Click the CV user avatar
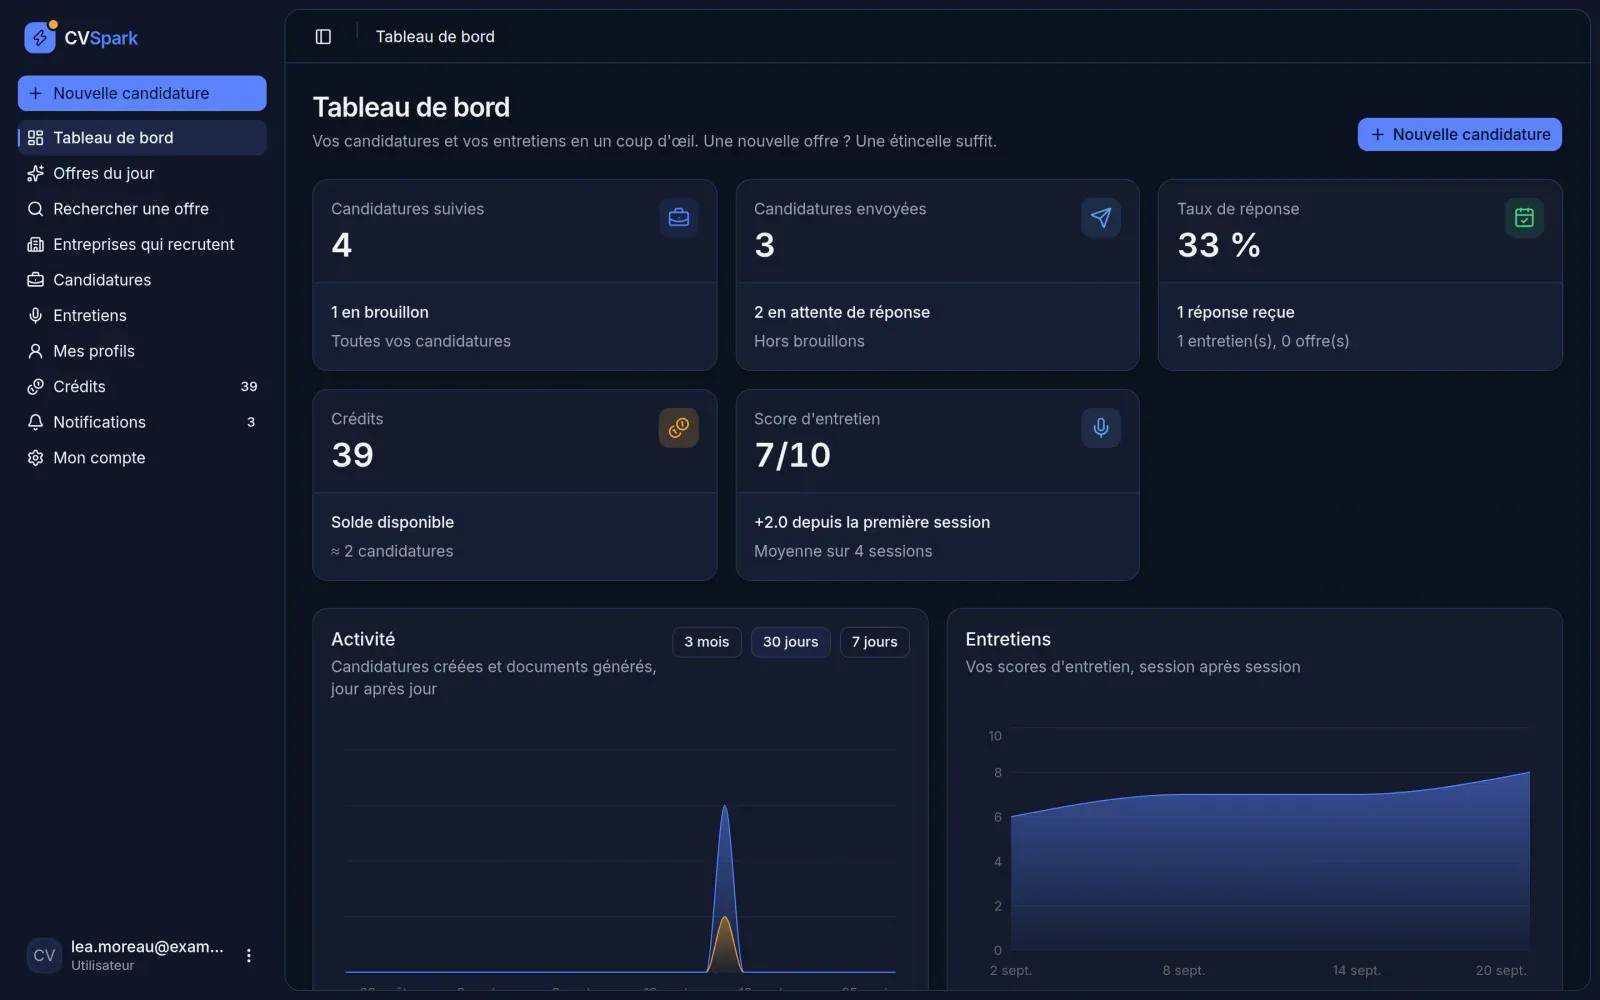 click(x=44, y=956)
